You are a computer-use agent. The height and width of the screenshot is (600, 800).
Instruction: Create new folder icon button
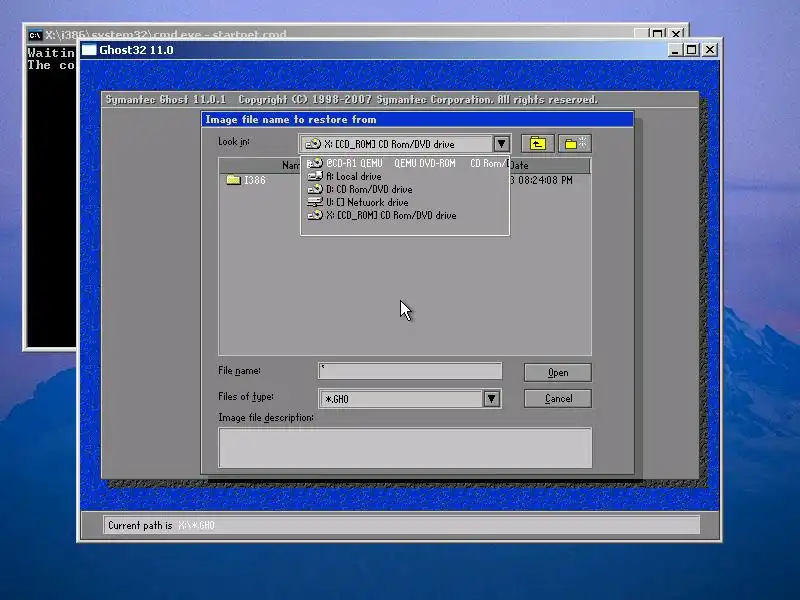[575, 144]
